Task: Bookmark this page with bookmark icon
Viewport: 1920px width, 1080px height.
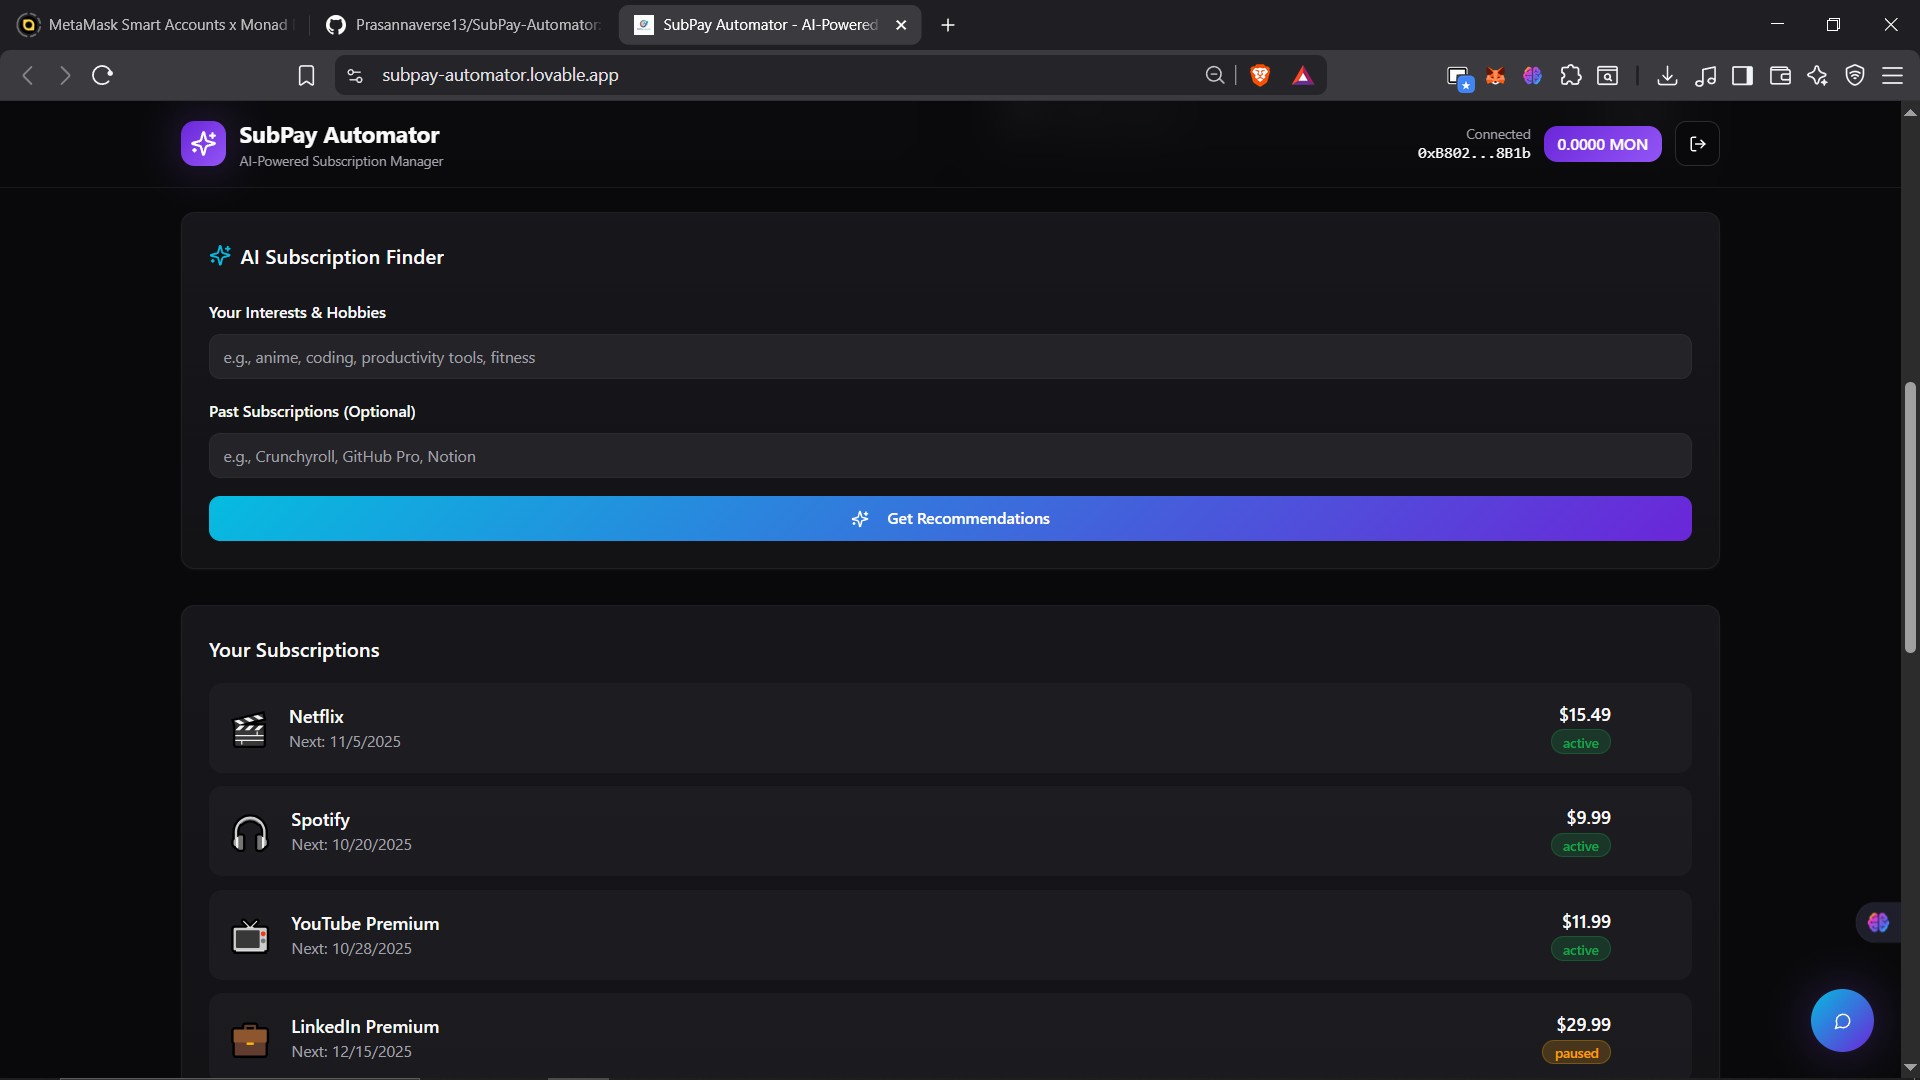Action: (306, 75)
